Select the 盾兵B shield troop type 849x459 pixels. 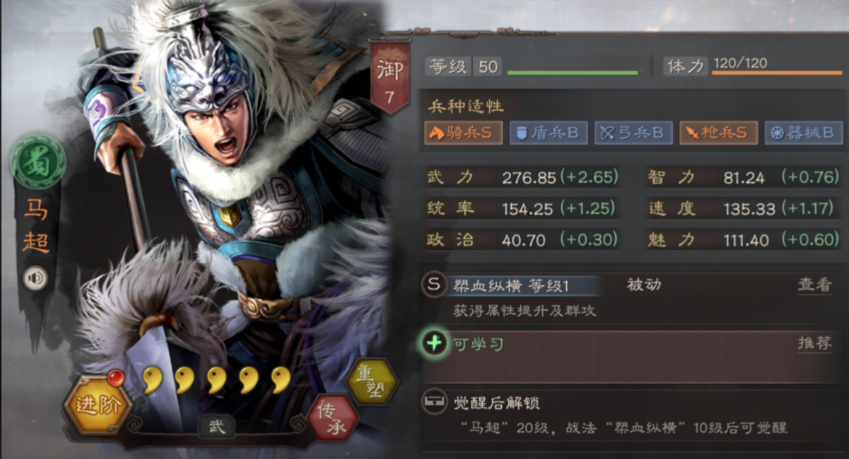click(548, 133)
